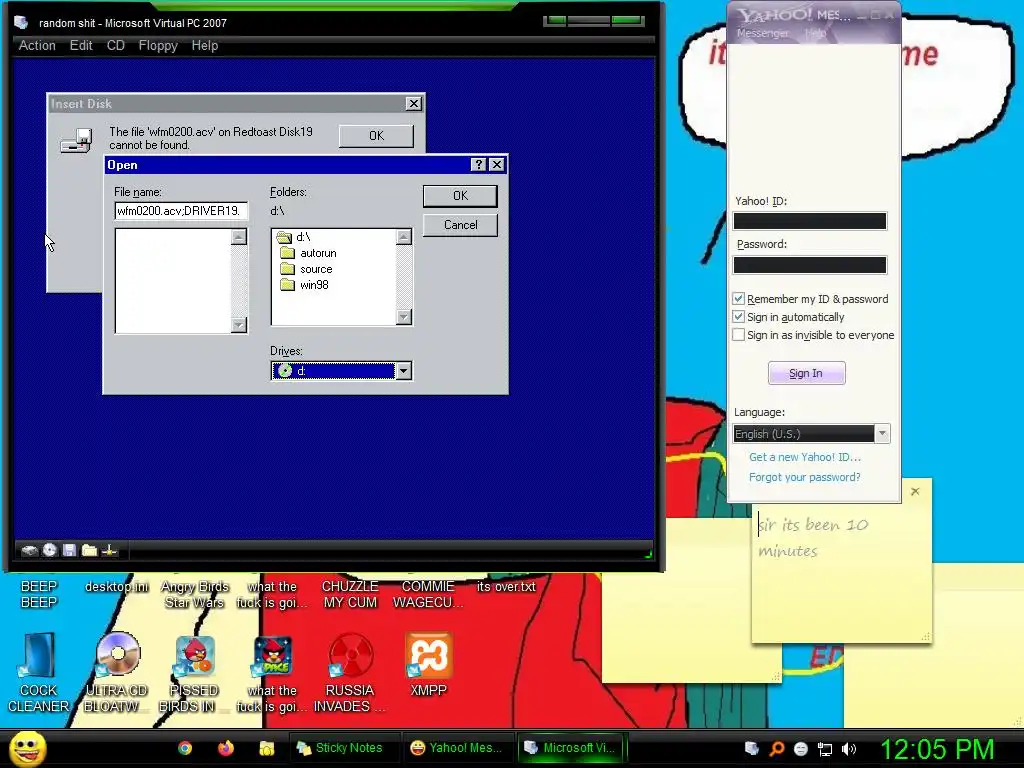The width and height of the screenshot is (1024, 768).
Task: Click the smiley face Start button
Action: click(x=27, y=748)
